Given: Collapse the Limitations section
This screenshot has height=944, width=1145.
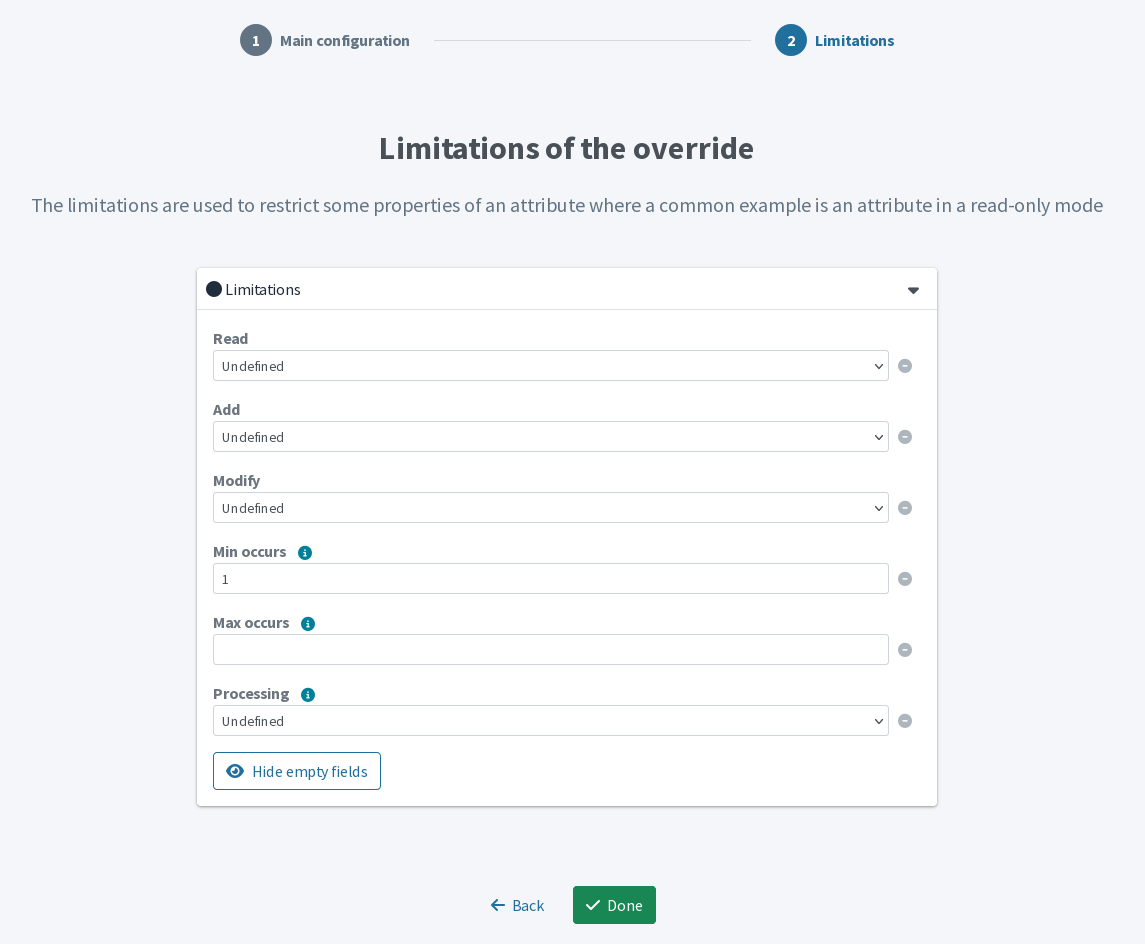Looking at the screenshot, I should [913, 290].
